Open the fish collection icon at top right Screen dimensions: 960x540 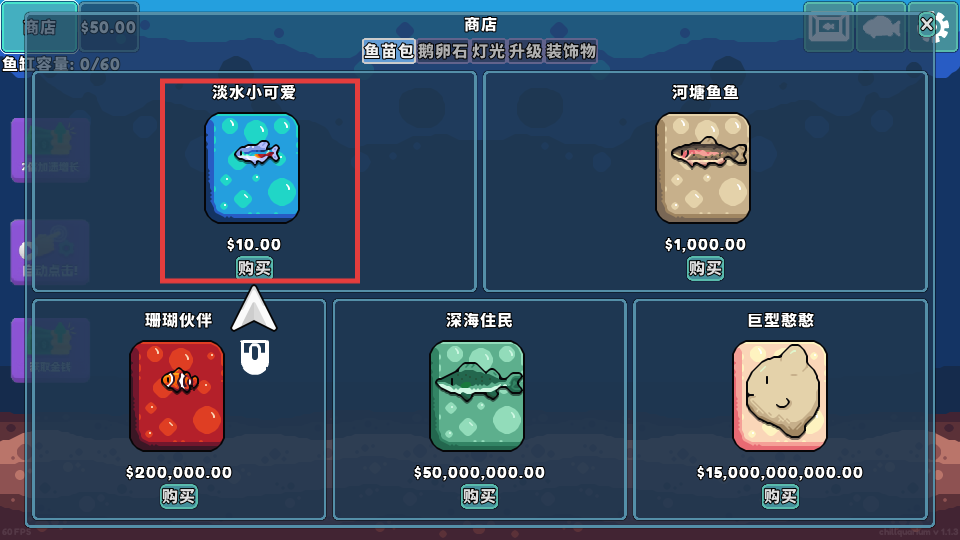pyautogui.click(x=880, y=27)
